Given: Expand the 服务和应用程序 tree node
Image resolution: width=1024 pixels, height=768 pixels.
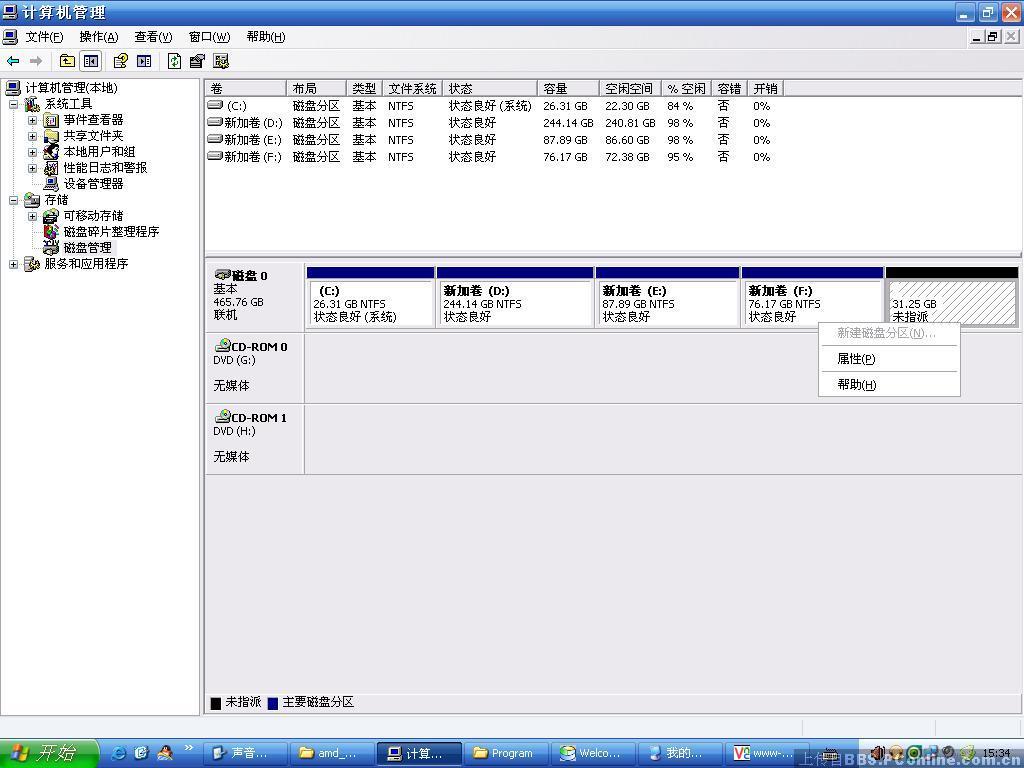Looking at the screenshot, I should point(14,264).
